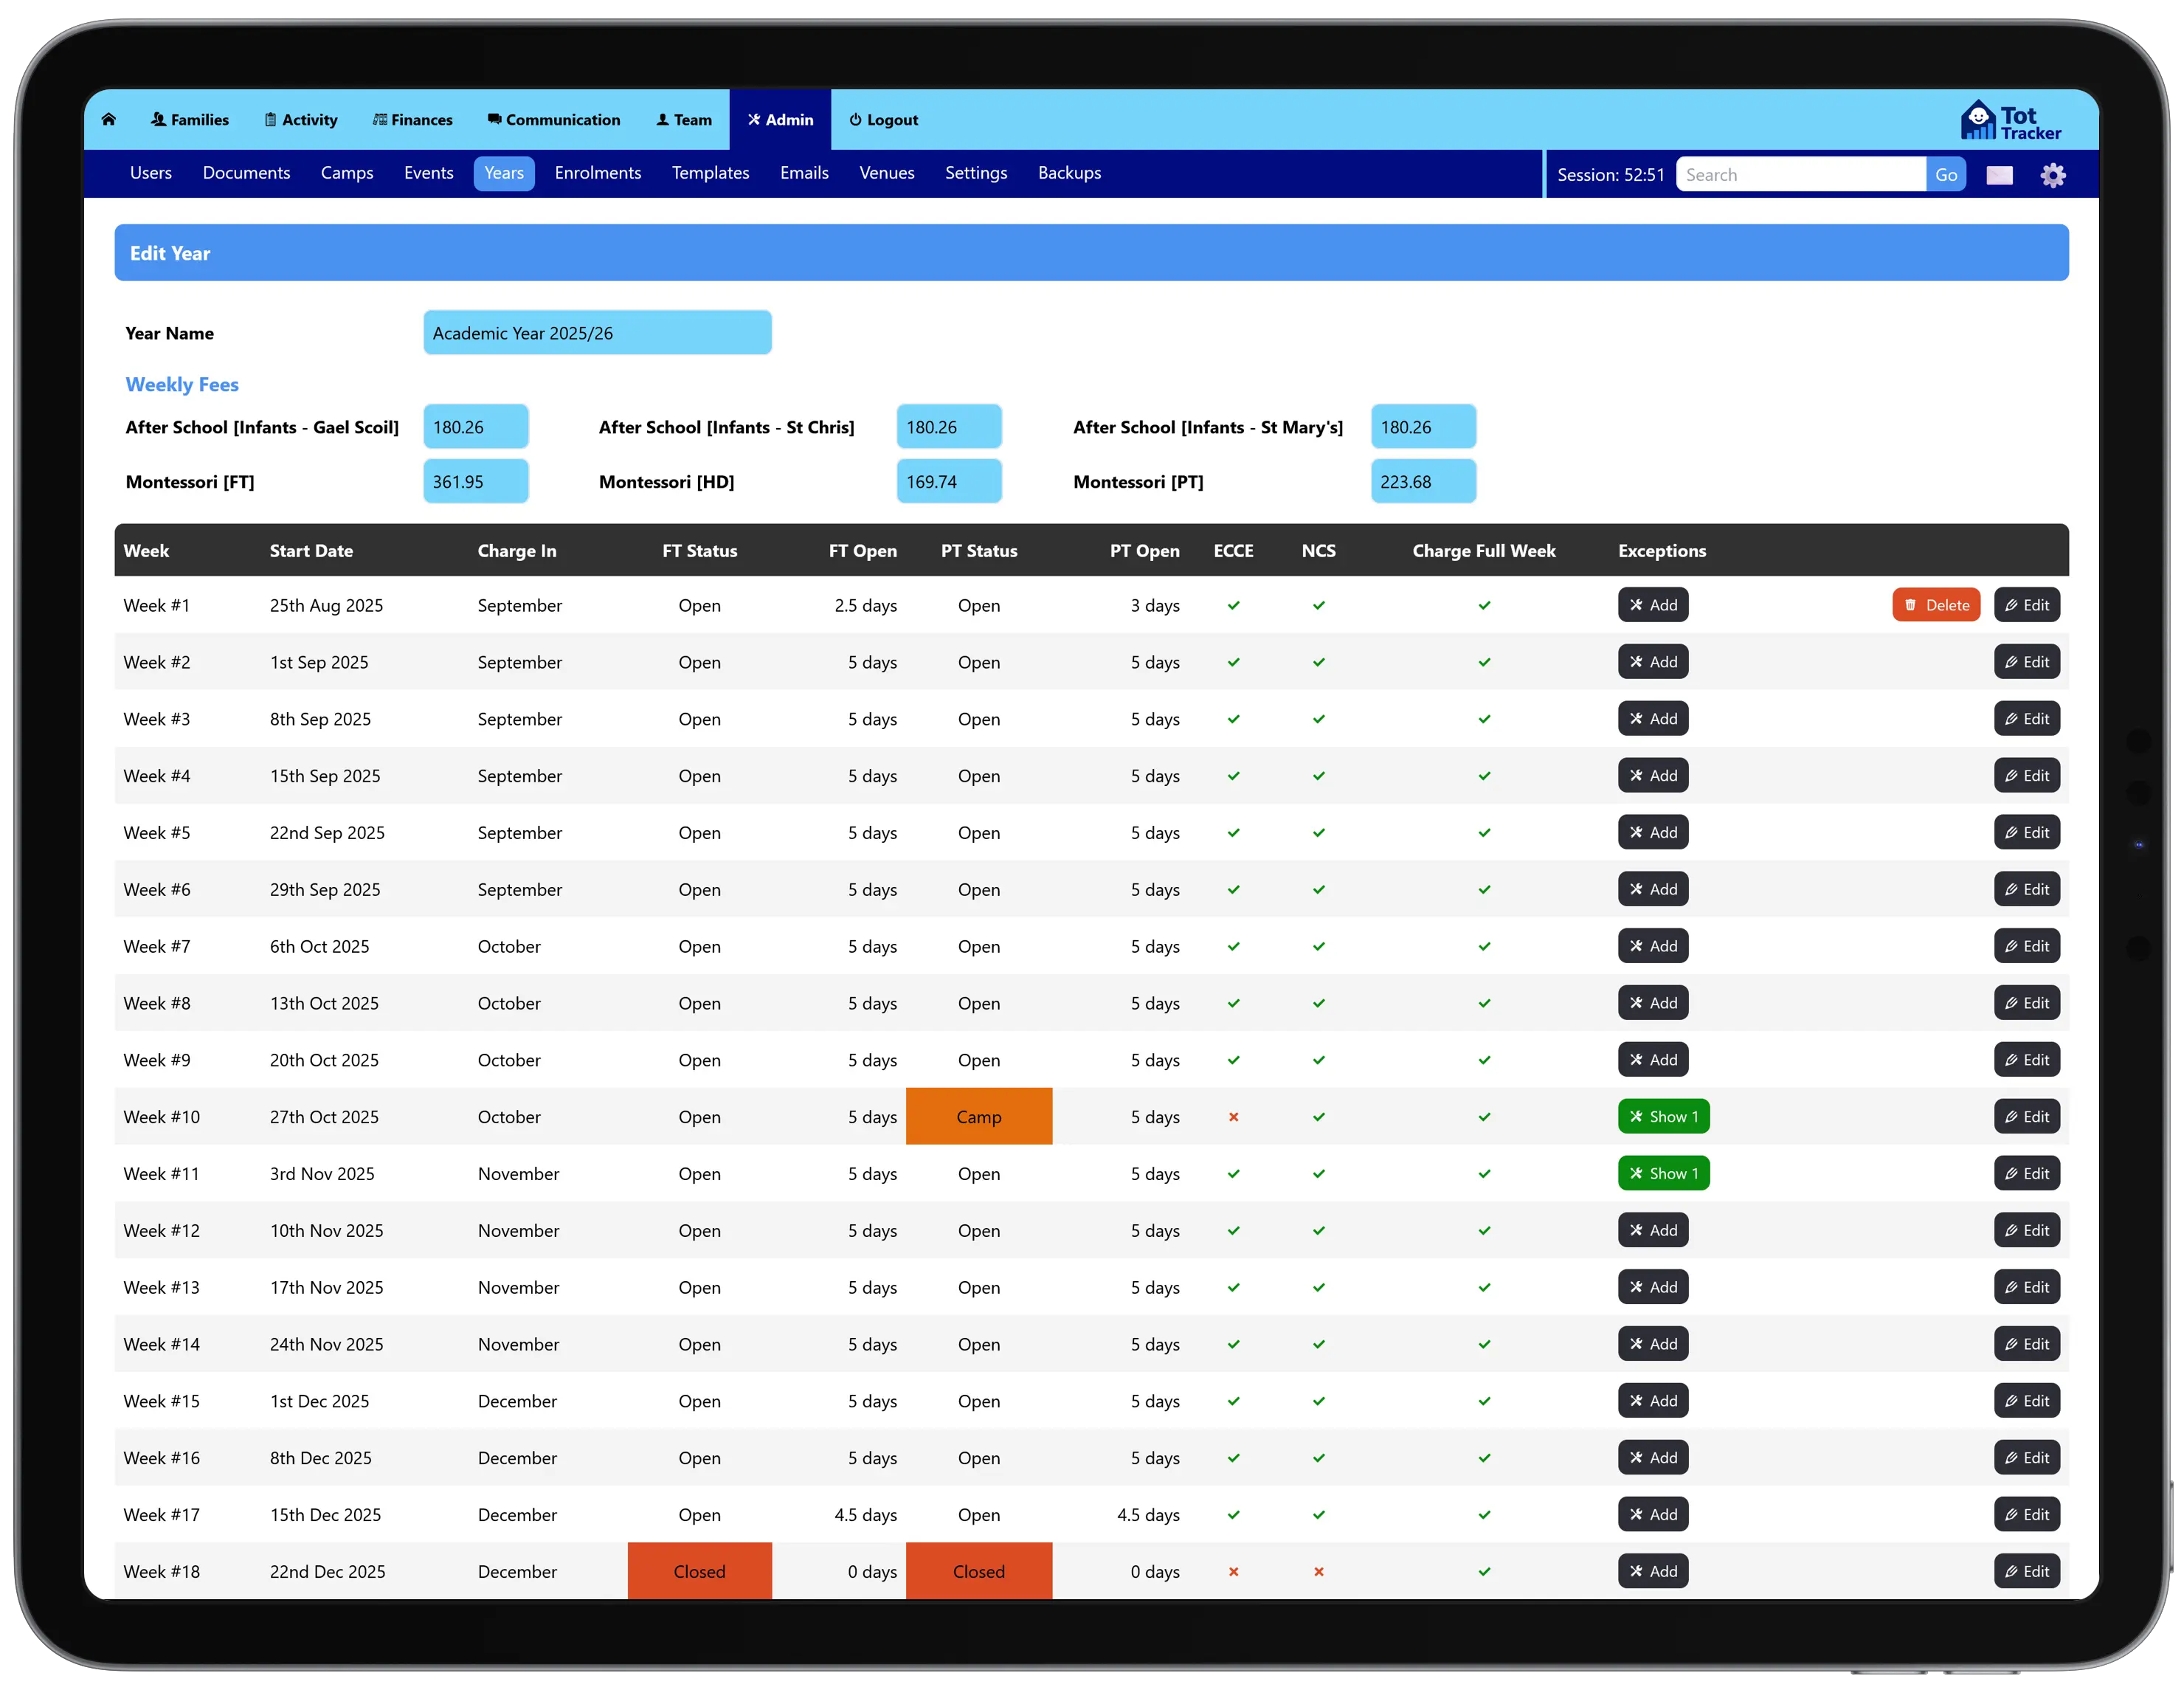Add exception for Week #18
Viewport: 2184px width, 1690px height.
pyautogui.click(x=1652, y=1571)
